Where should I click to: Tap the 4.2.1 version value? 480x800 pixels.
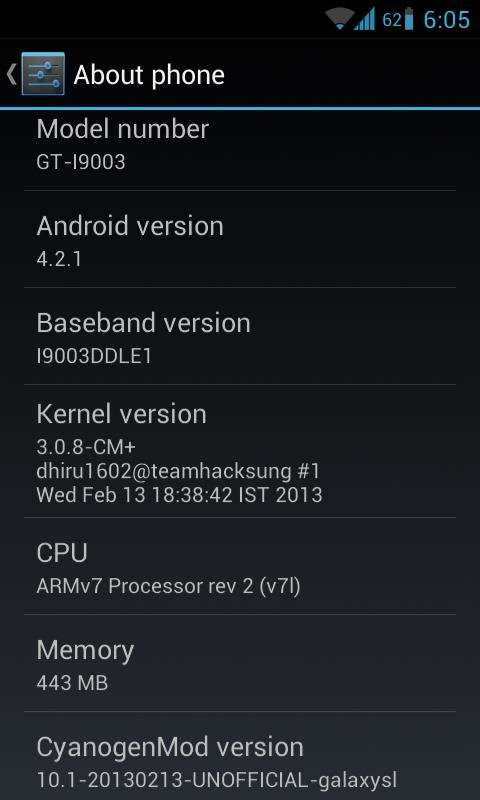point(59,259)
